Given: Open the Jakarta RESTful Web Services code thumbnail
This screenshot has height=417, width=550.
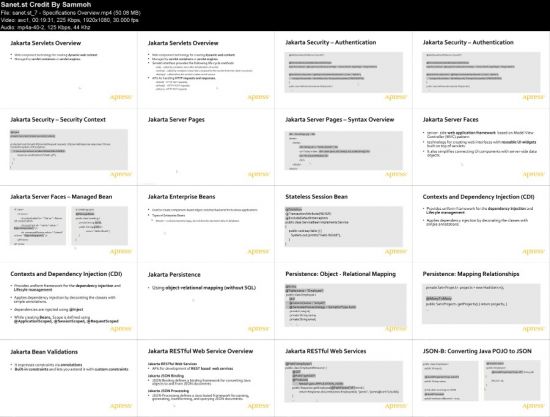Looking at the screenshot, I should click(x=343, y=378).
